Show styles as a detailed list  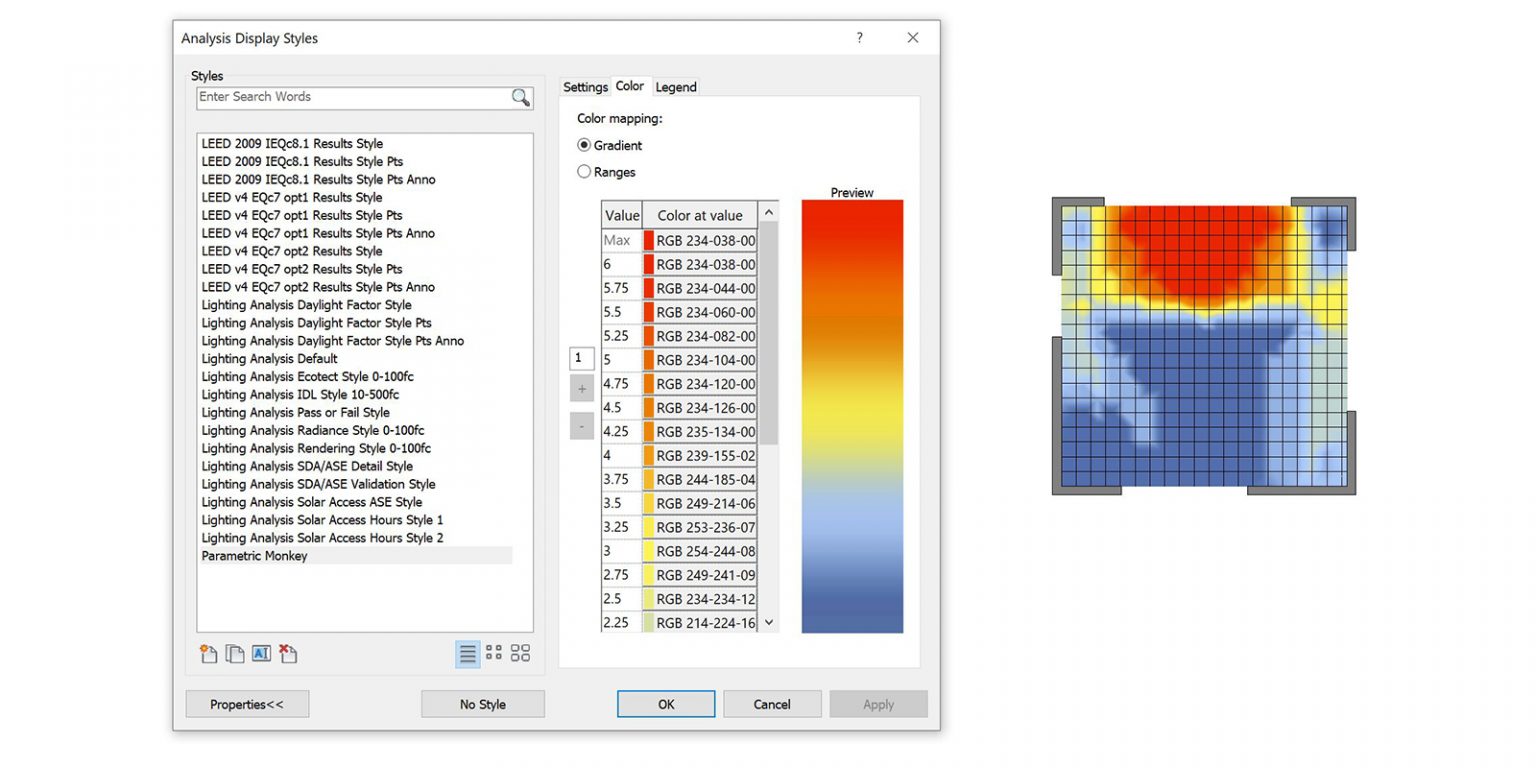coord(468,653)
